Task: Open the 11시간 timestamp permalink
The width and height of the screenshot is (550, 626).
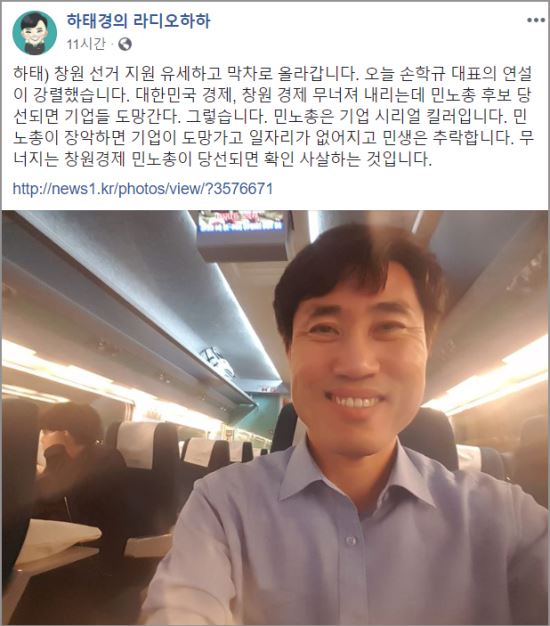Action: (x=86, y=44)
